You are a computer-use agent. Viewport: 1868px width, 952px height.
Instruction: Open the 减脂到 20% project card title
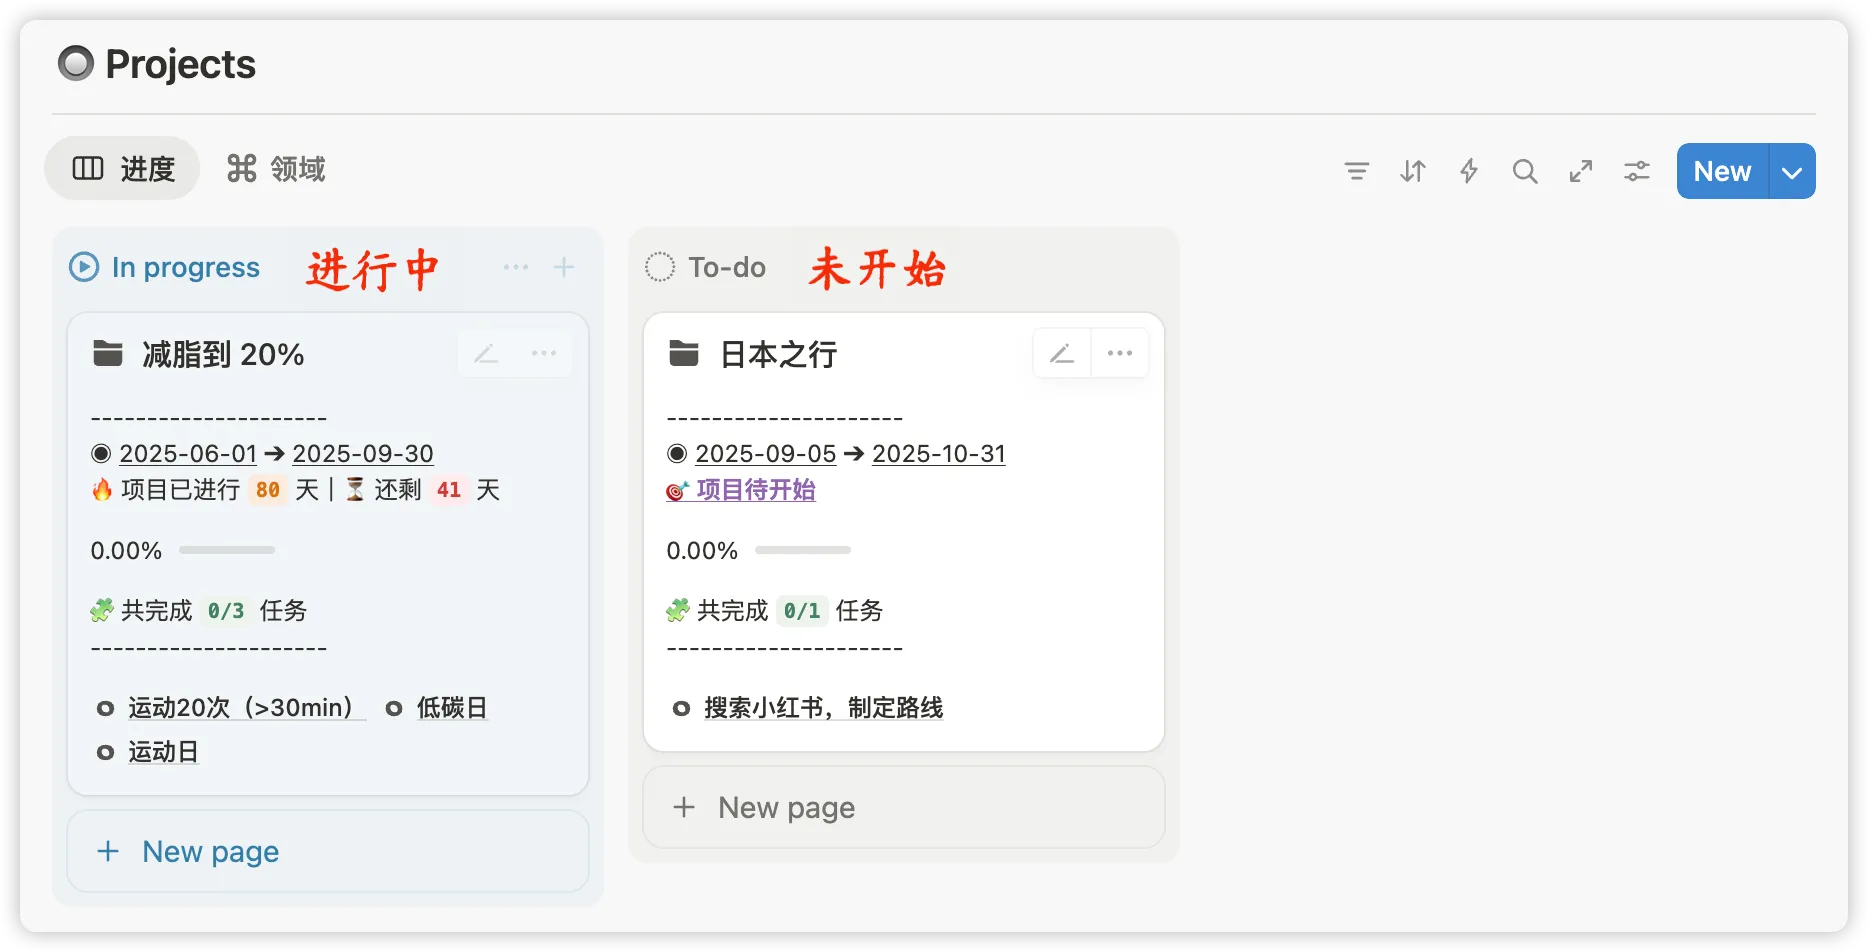[x=223, y=355]
